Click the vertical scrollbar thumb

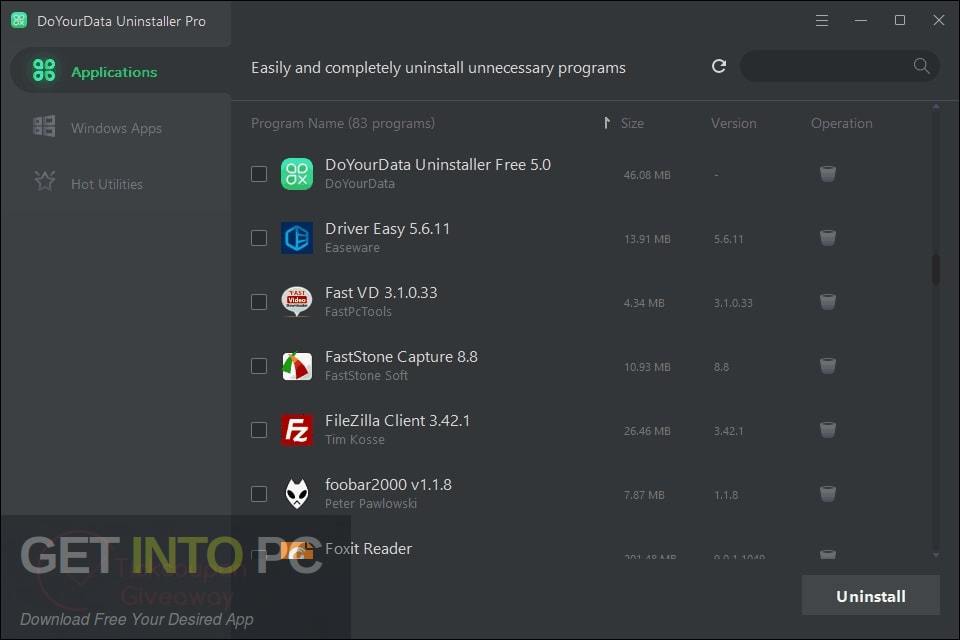click(936, 269)
